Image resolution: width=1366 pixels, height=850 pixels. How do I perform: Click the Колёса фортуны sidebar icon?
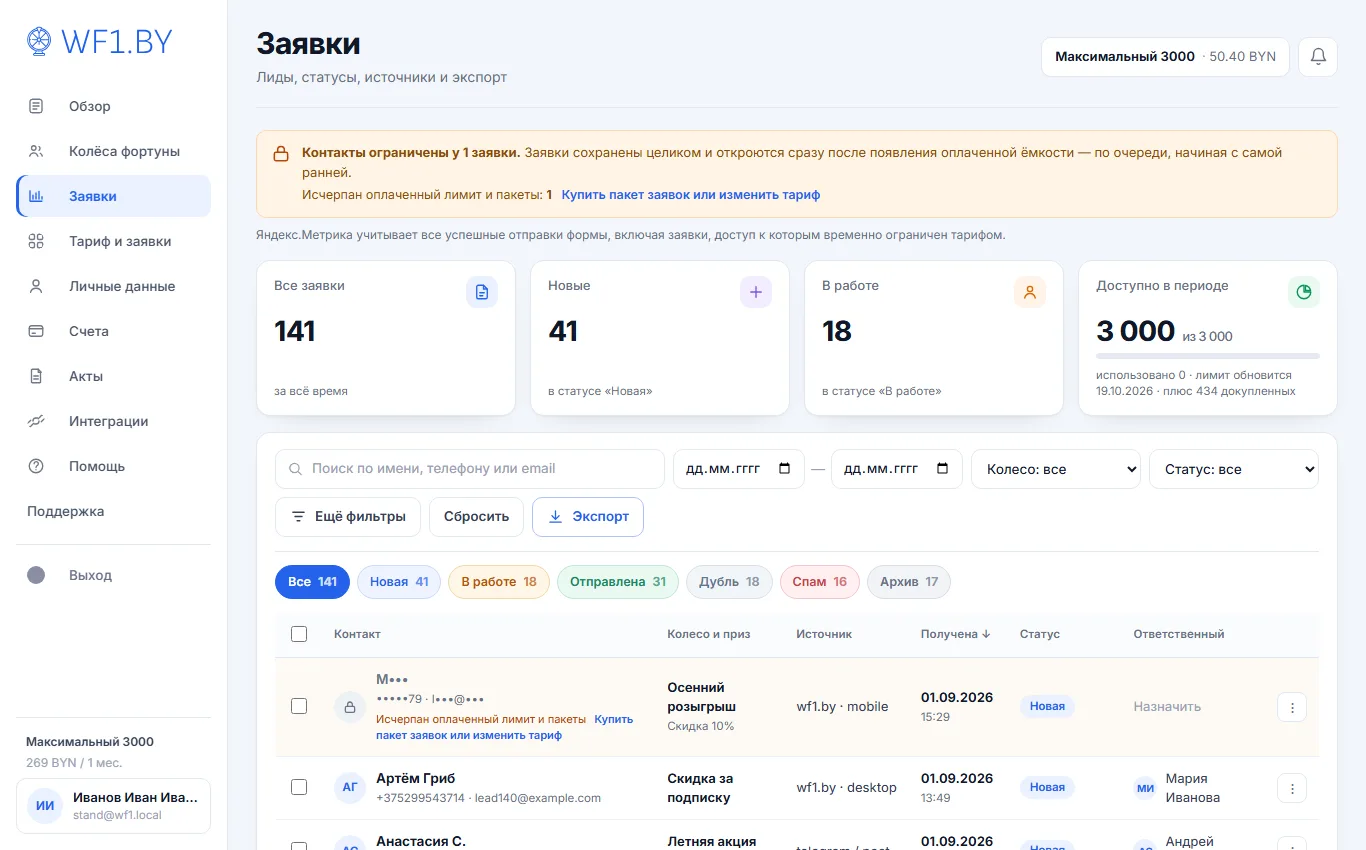coord(36,151)
